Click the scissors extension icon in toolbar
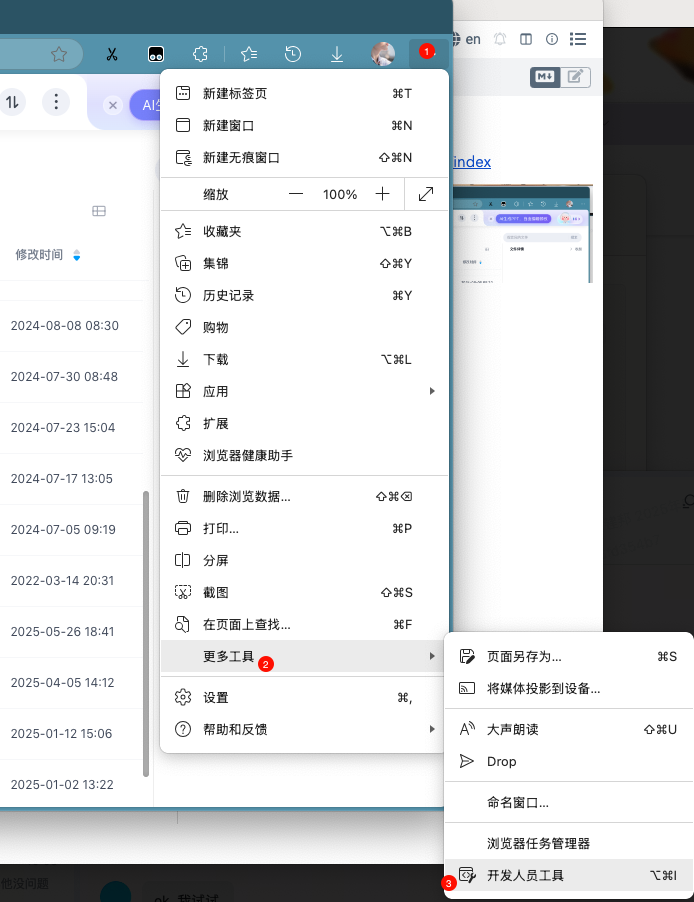 (112, 55)
